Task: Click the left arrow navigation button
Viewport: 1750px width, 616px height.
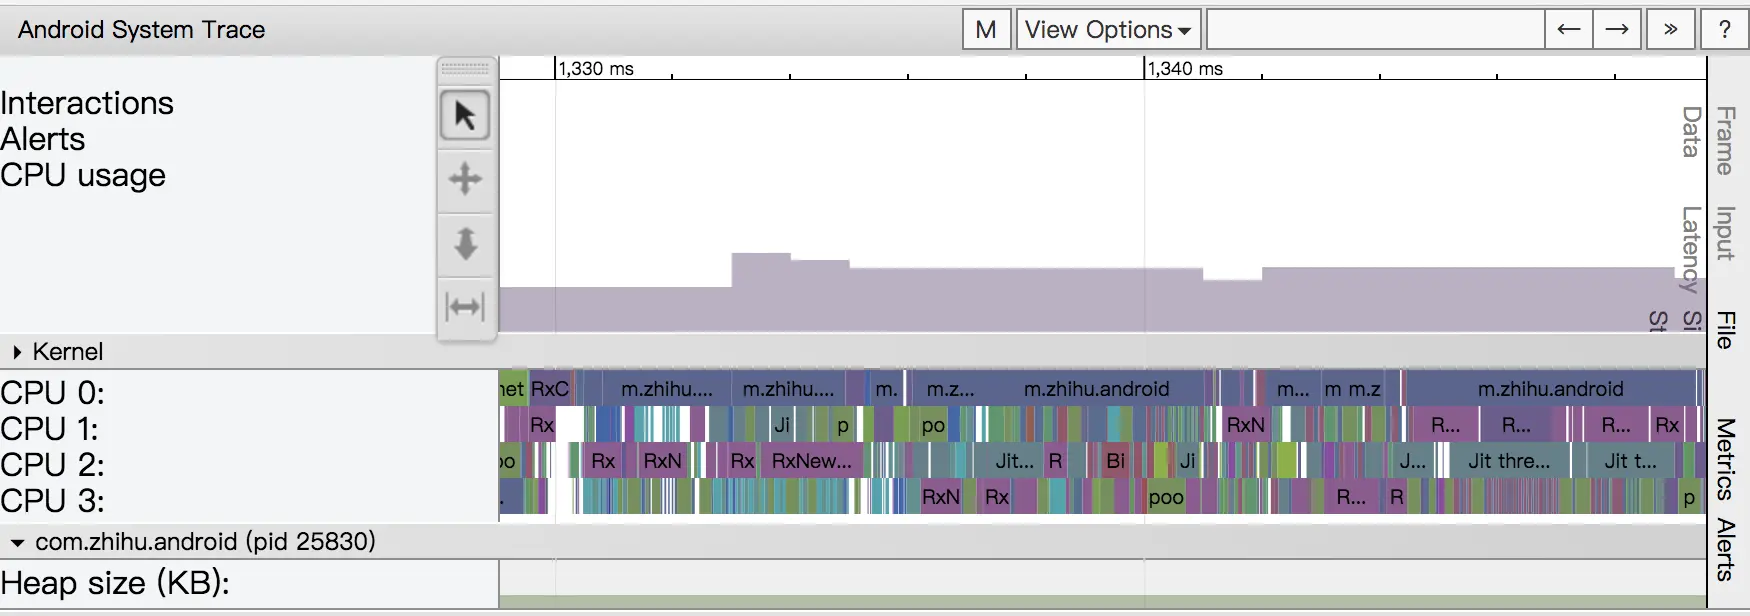Action: click(1569, 29)
